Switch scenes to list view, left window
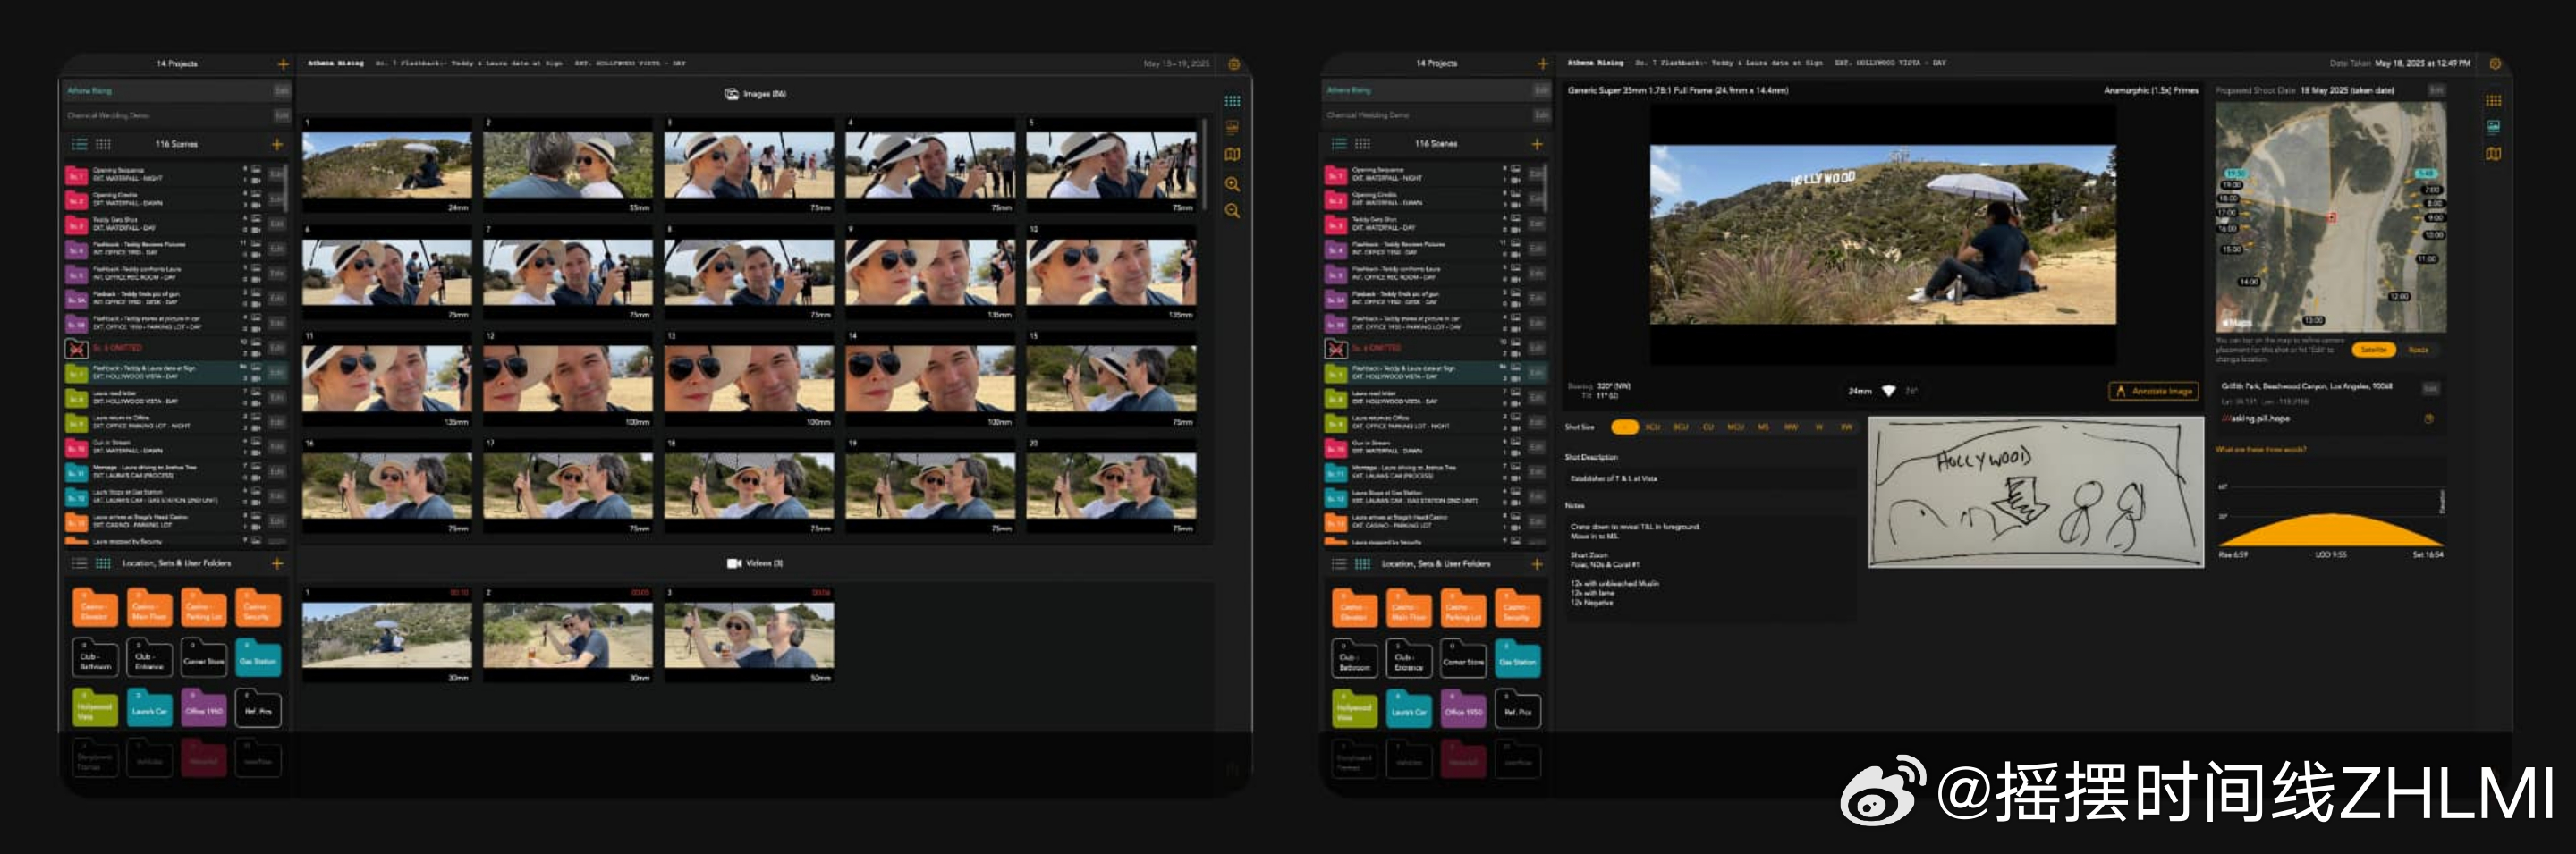This screenshot has height=854, width=2576. (x=79, y=145)
